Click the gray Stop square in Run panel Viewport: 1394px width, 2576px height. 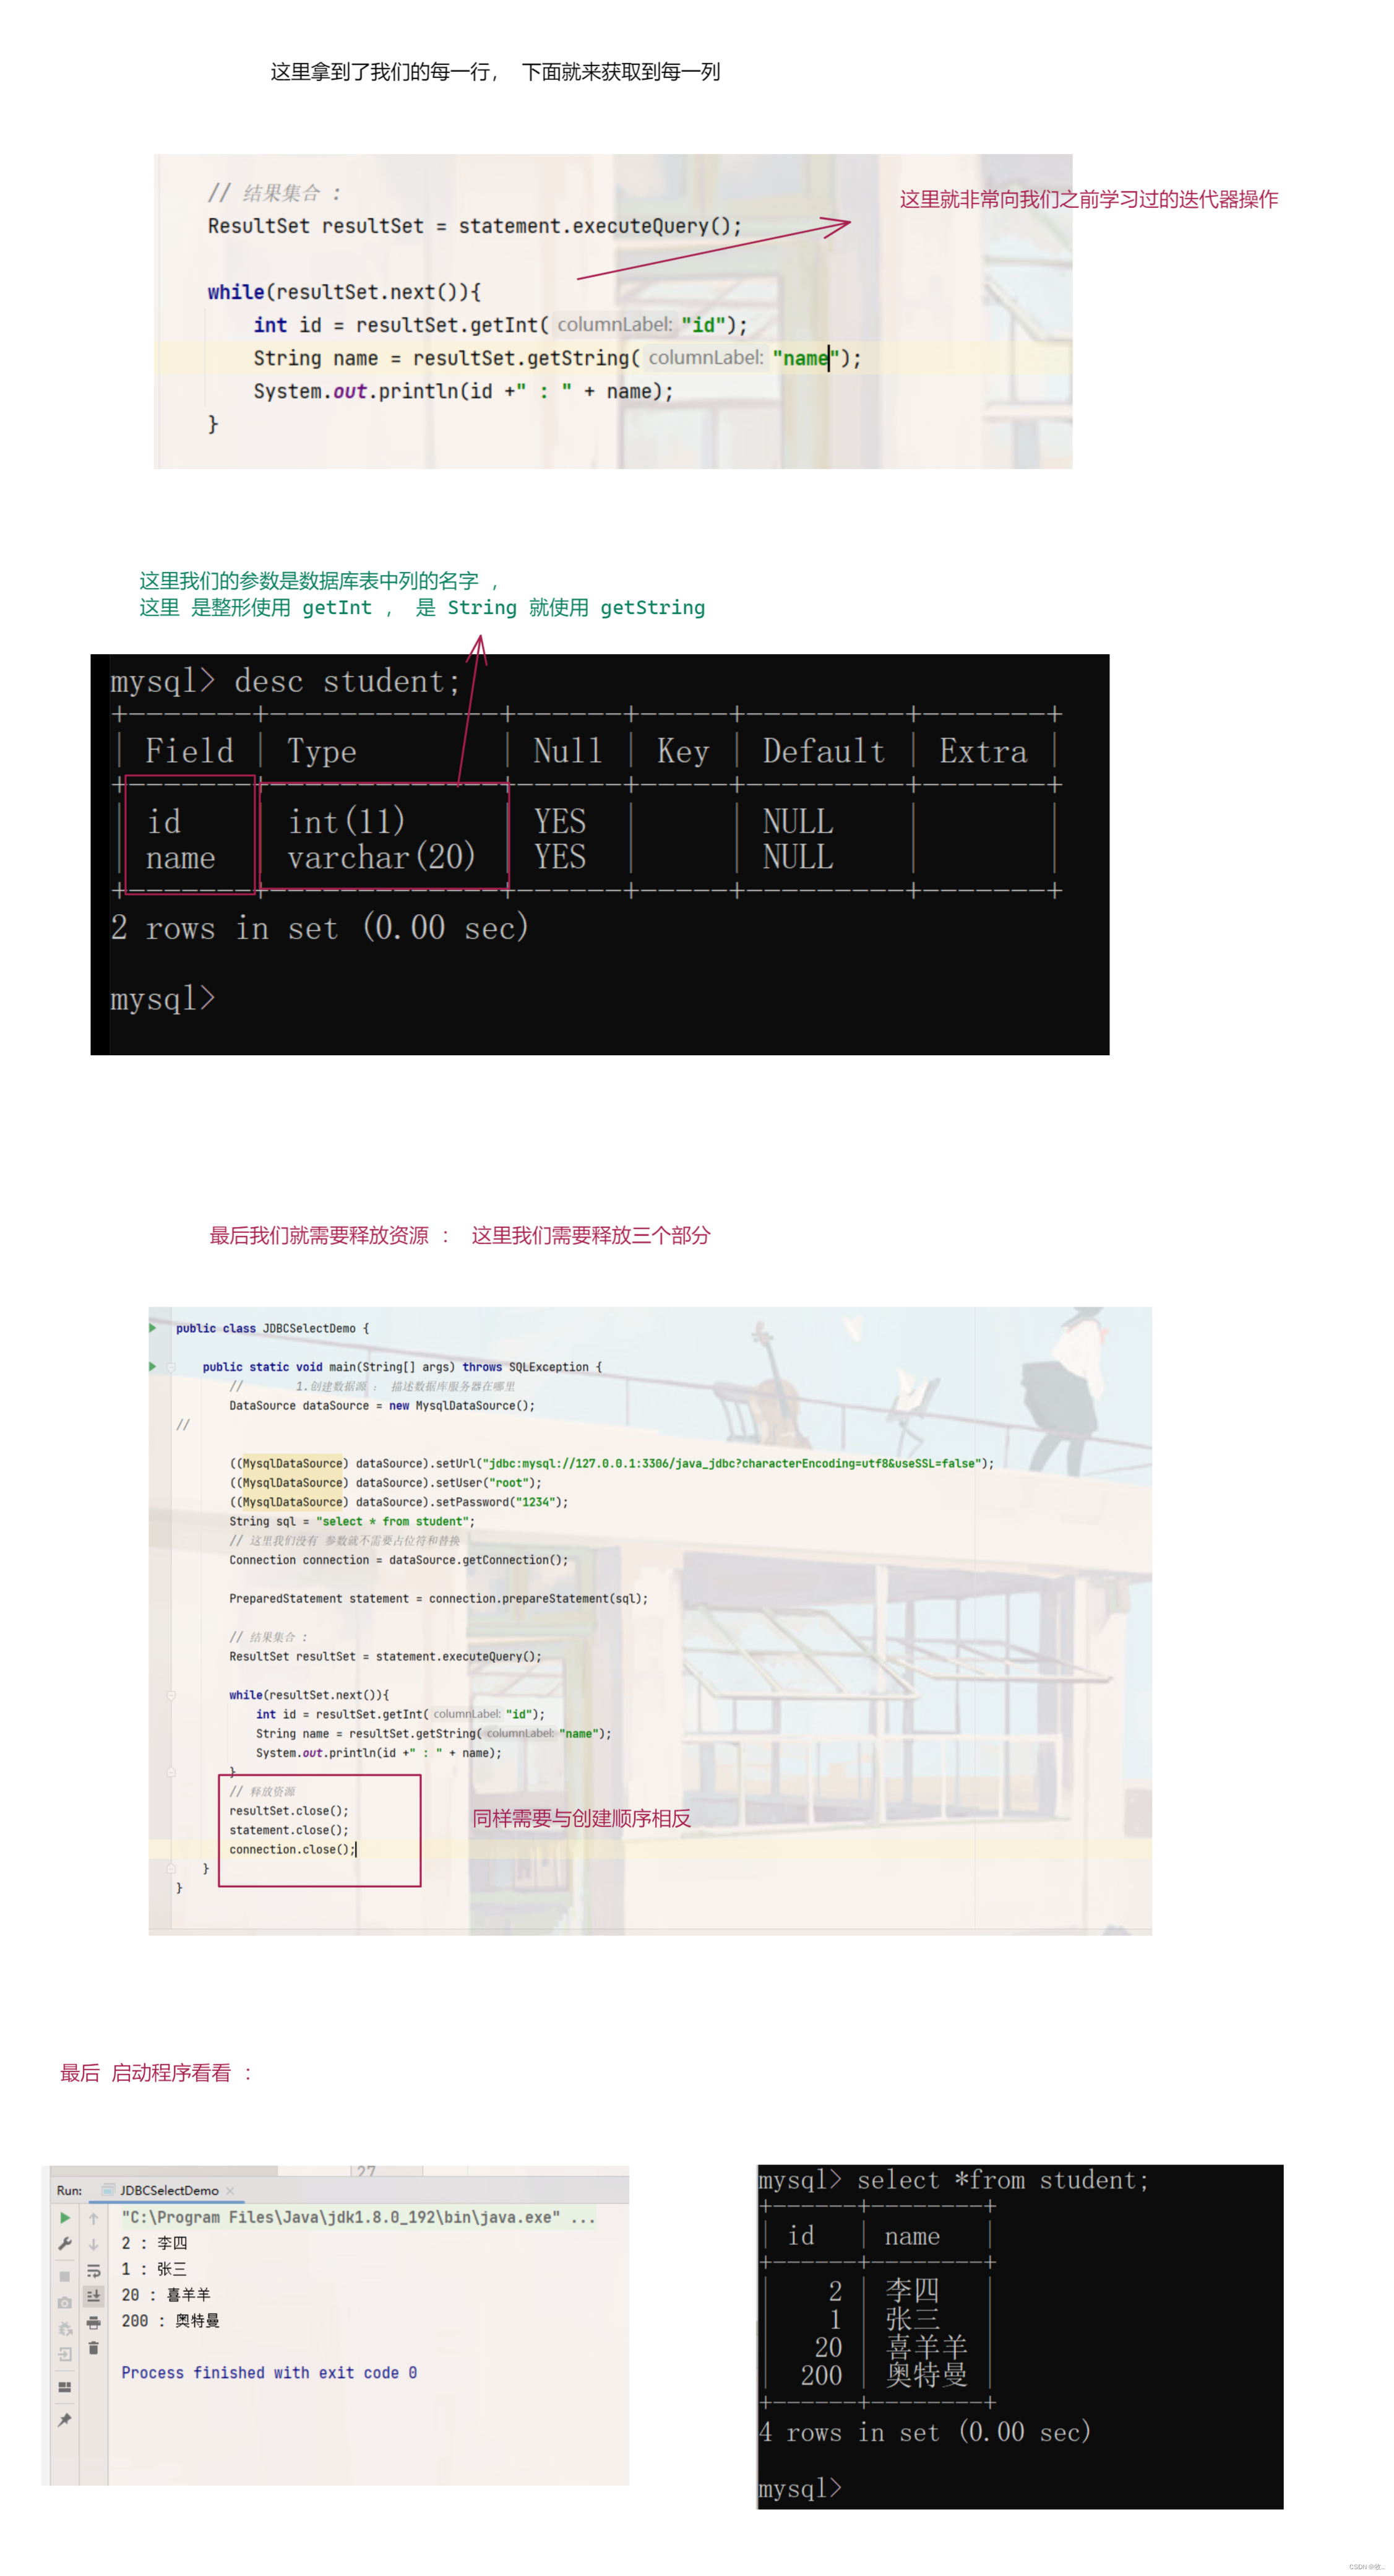(65, 2276)
